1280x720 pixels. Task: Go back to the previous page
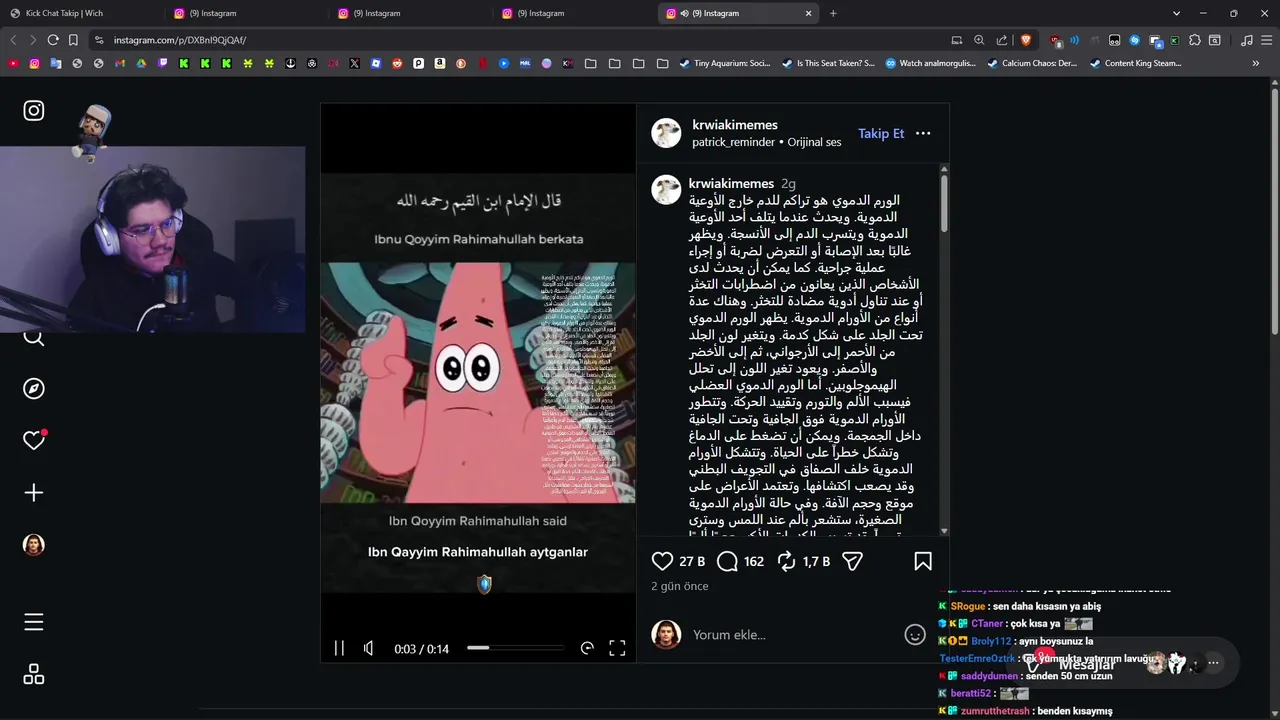click(x=13, y=40)
